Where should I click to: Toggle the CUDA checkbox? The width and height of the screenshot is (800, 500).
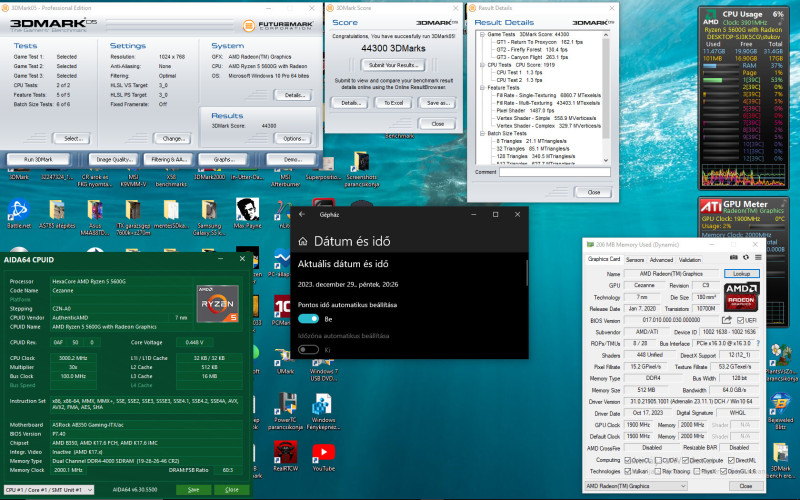[658, 460]
